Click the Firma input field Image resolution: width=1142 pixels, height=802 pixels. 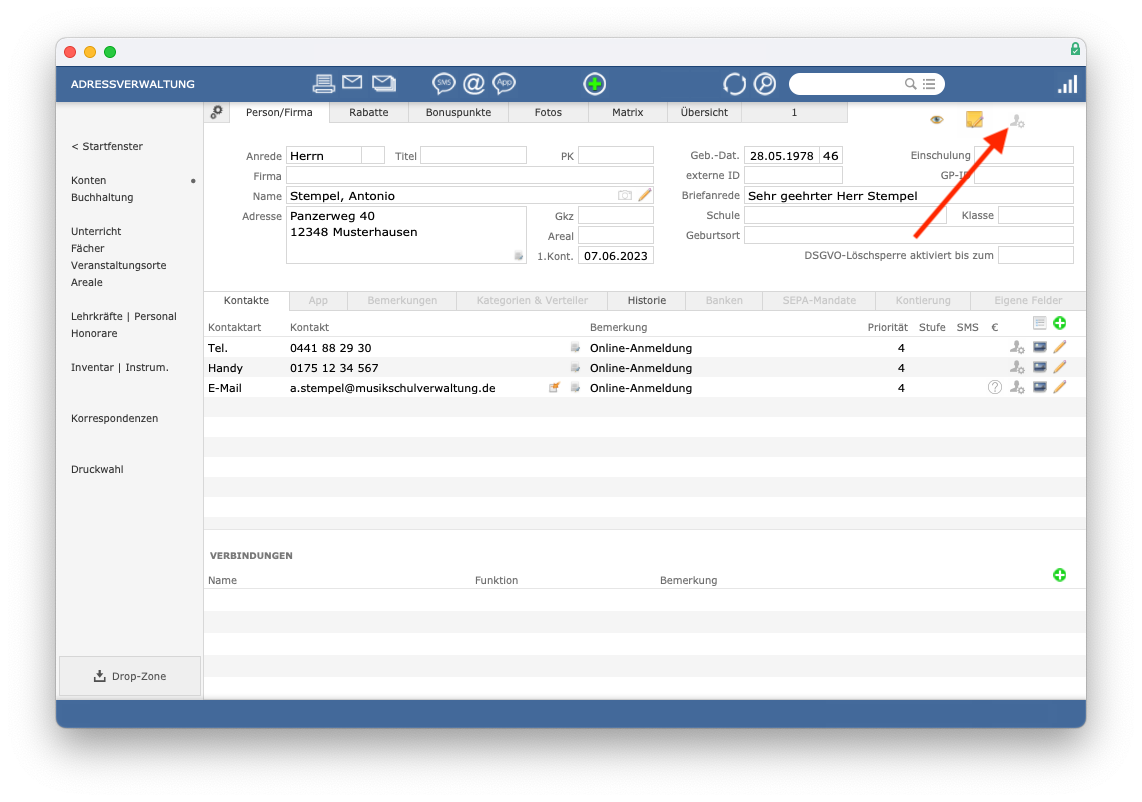[470, 176]
